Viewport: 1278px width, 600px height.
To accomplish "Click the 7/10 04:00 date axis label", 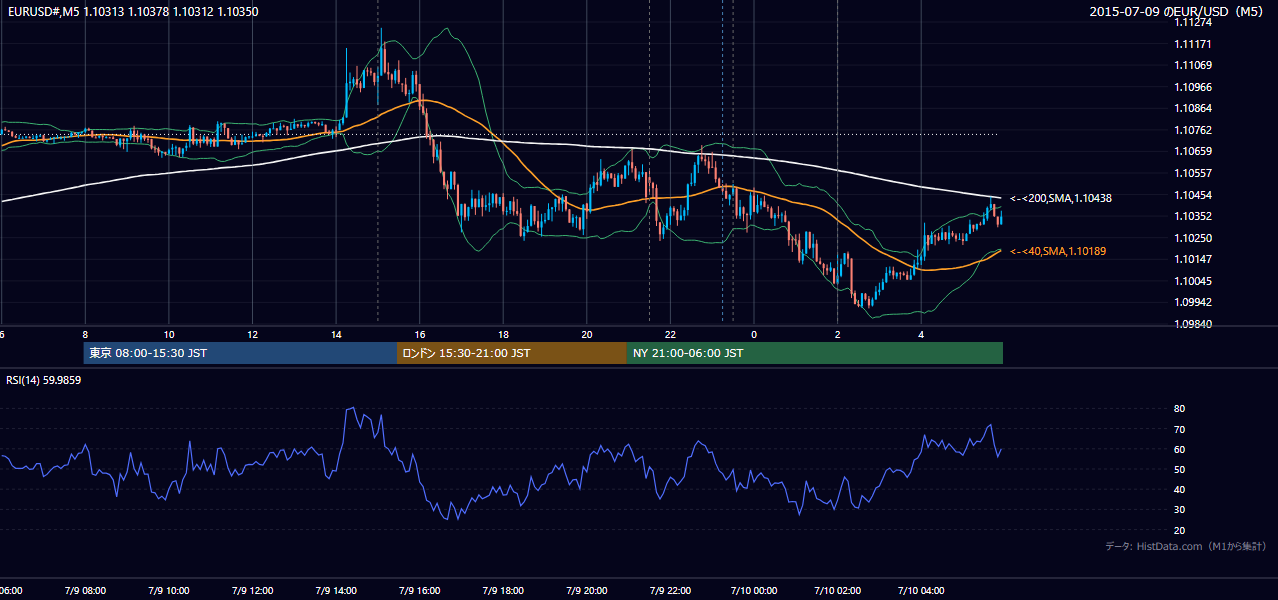I will [x=922, y=590].
